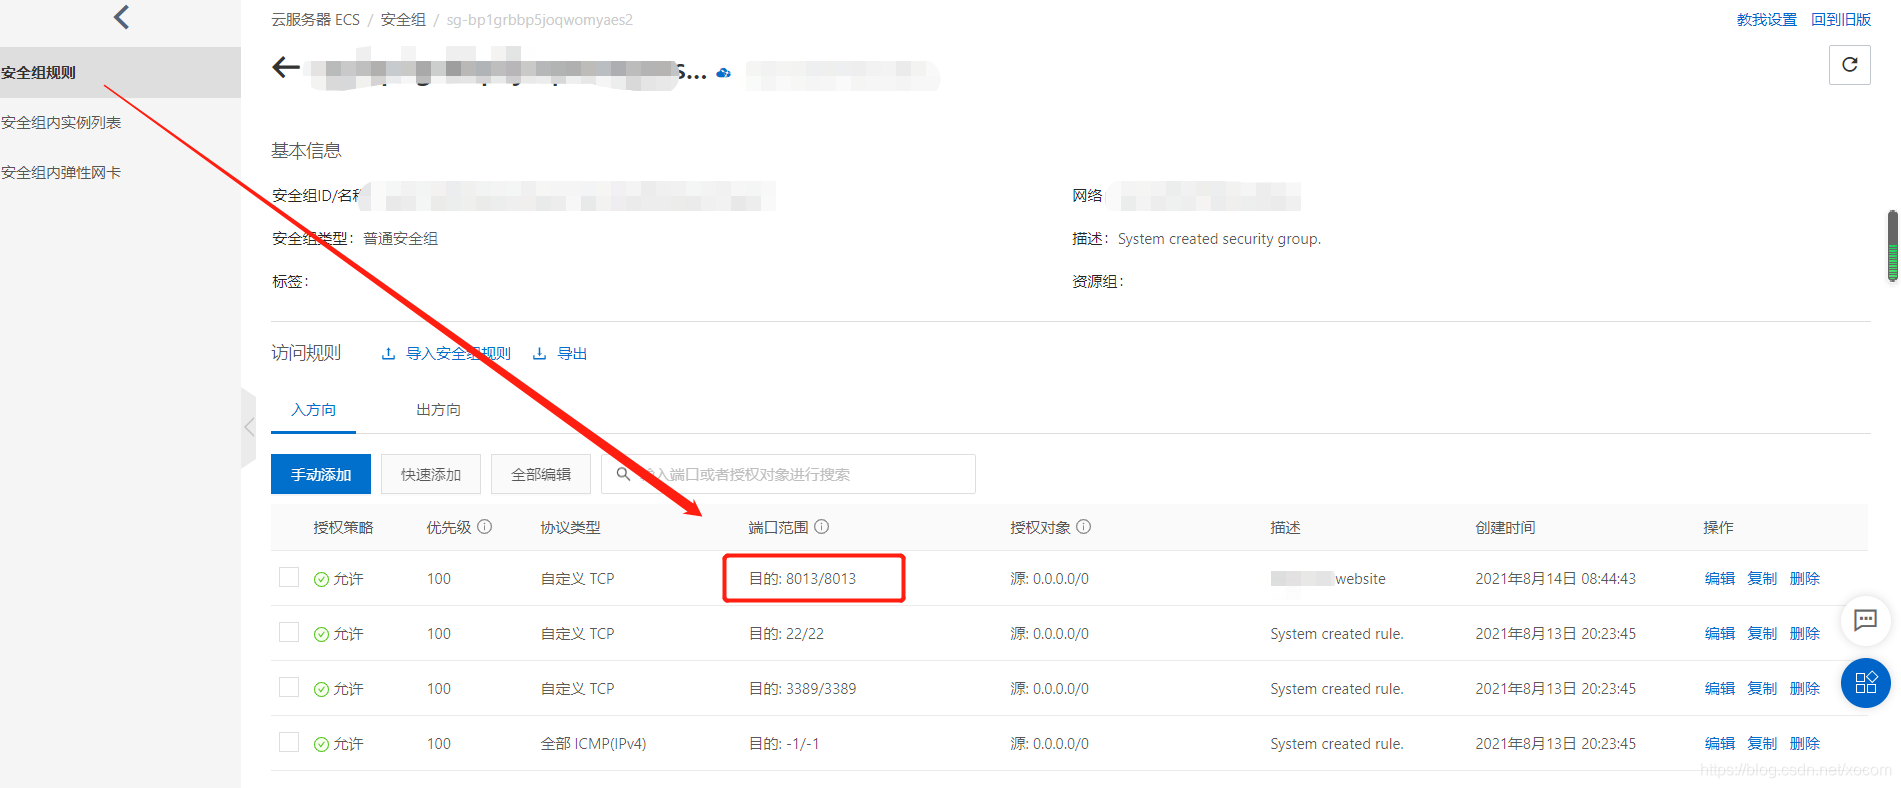Click 安全组 breadcrumb link

(403, 20)
